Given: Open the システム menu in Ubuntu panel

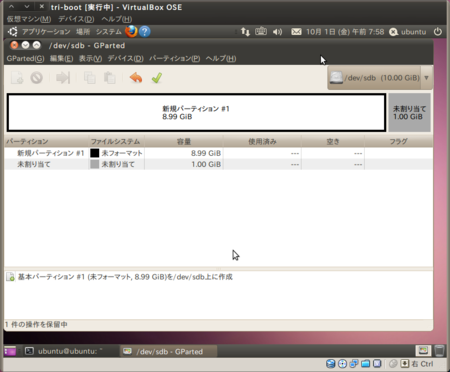Looking at the screenshot, I should click(x=109, y=32).
